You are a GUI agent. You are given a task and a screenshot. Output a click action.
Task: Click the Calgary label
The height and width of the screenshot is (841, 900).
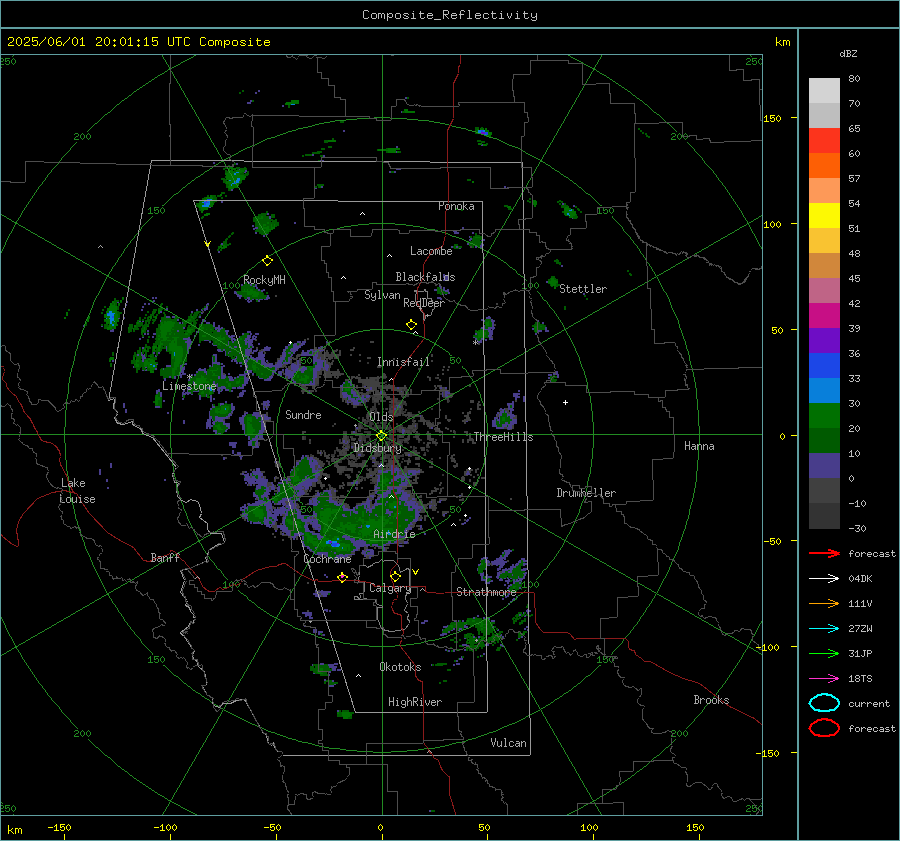tap(390, 588)
